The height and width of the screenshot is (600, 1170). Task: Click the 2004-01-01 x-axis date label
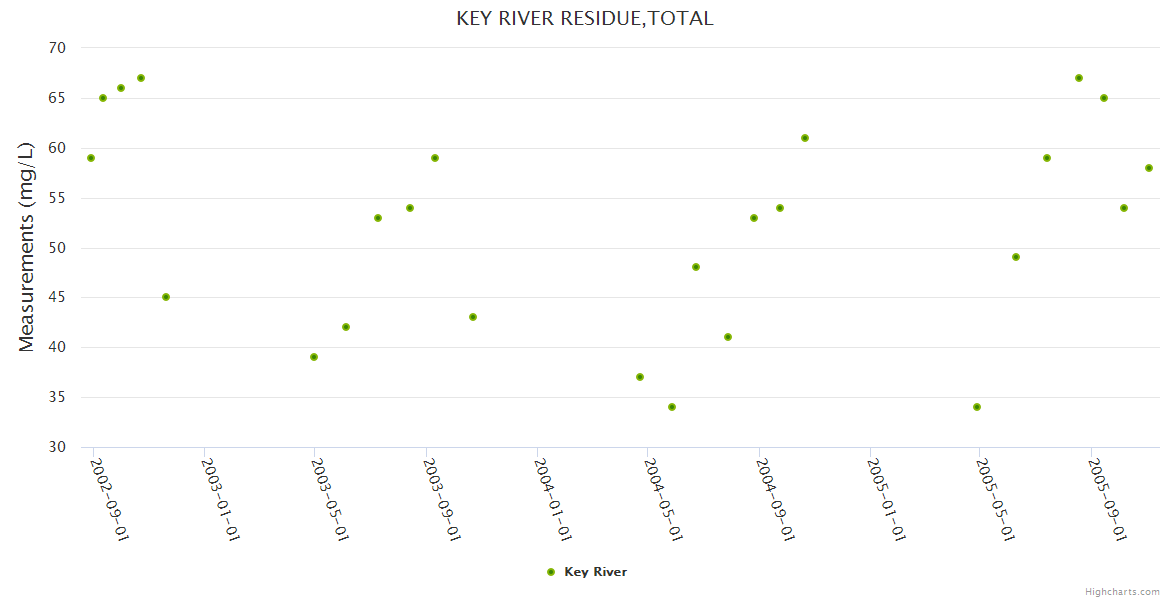pyautogui.click(x=553, y=499)
